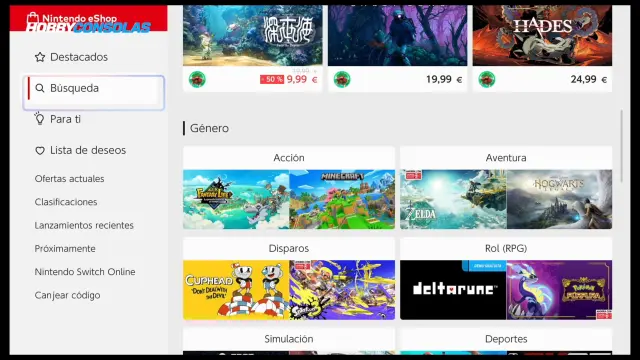Click the green badge icon beside 19,99 €

coord(342,79)
